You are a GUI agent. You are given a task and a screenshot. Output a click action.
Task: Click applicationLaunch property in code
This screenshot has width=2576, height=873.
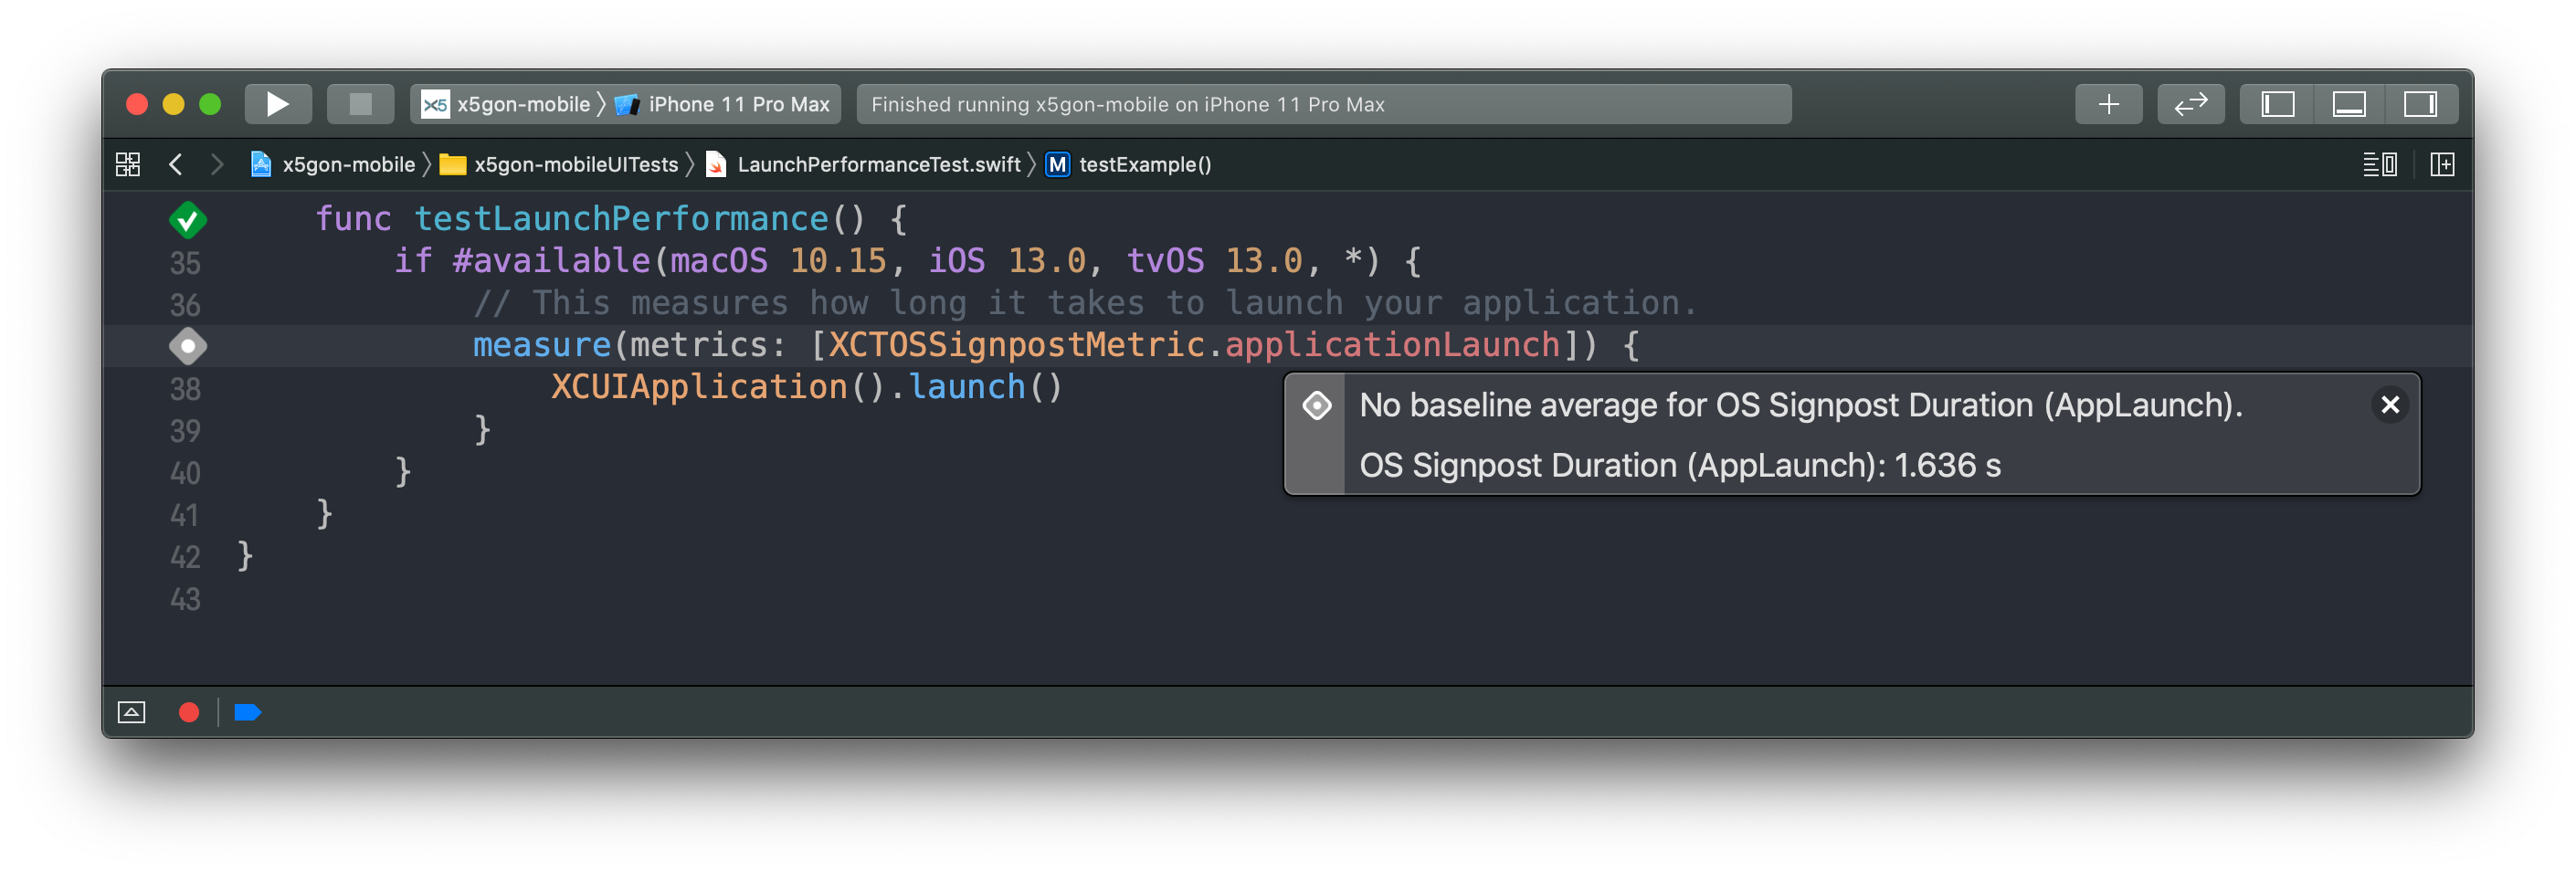coord(1392,345)
